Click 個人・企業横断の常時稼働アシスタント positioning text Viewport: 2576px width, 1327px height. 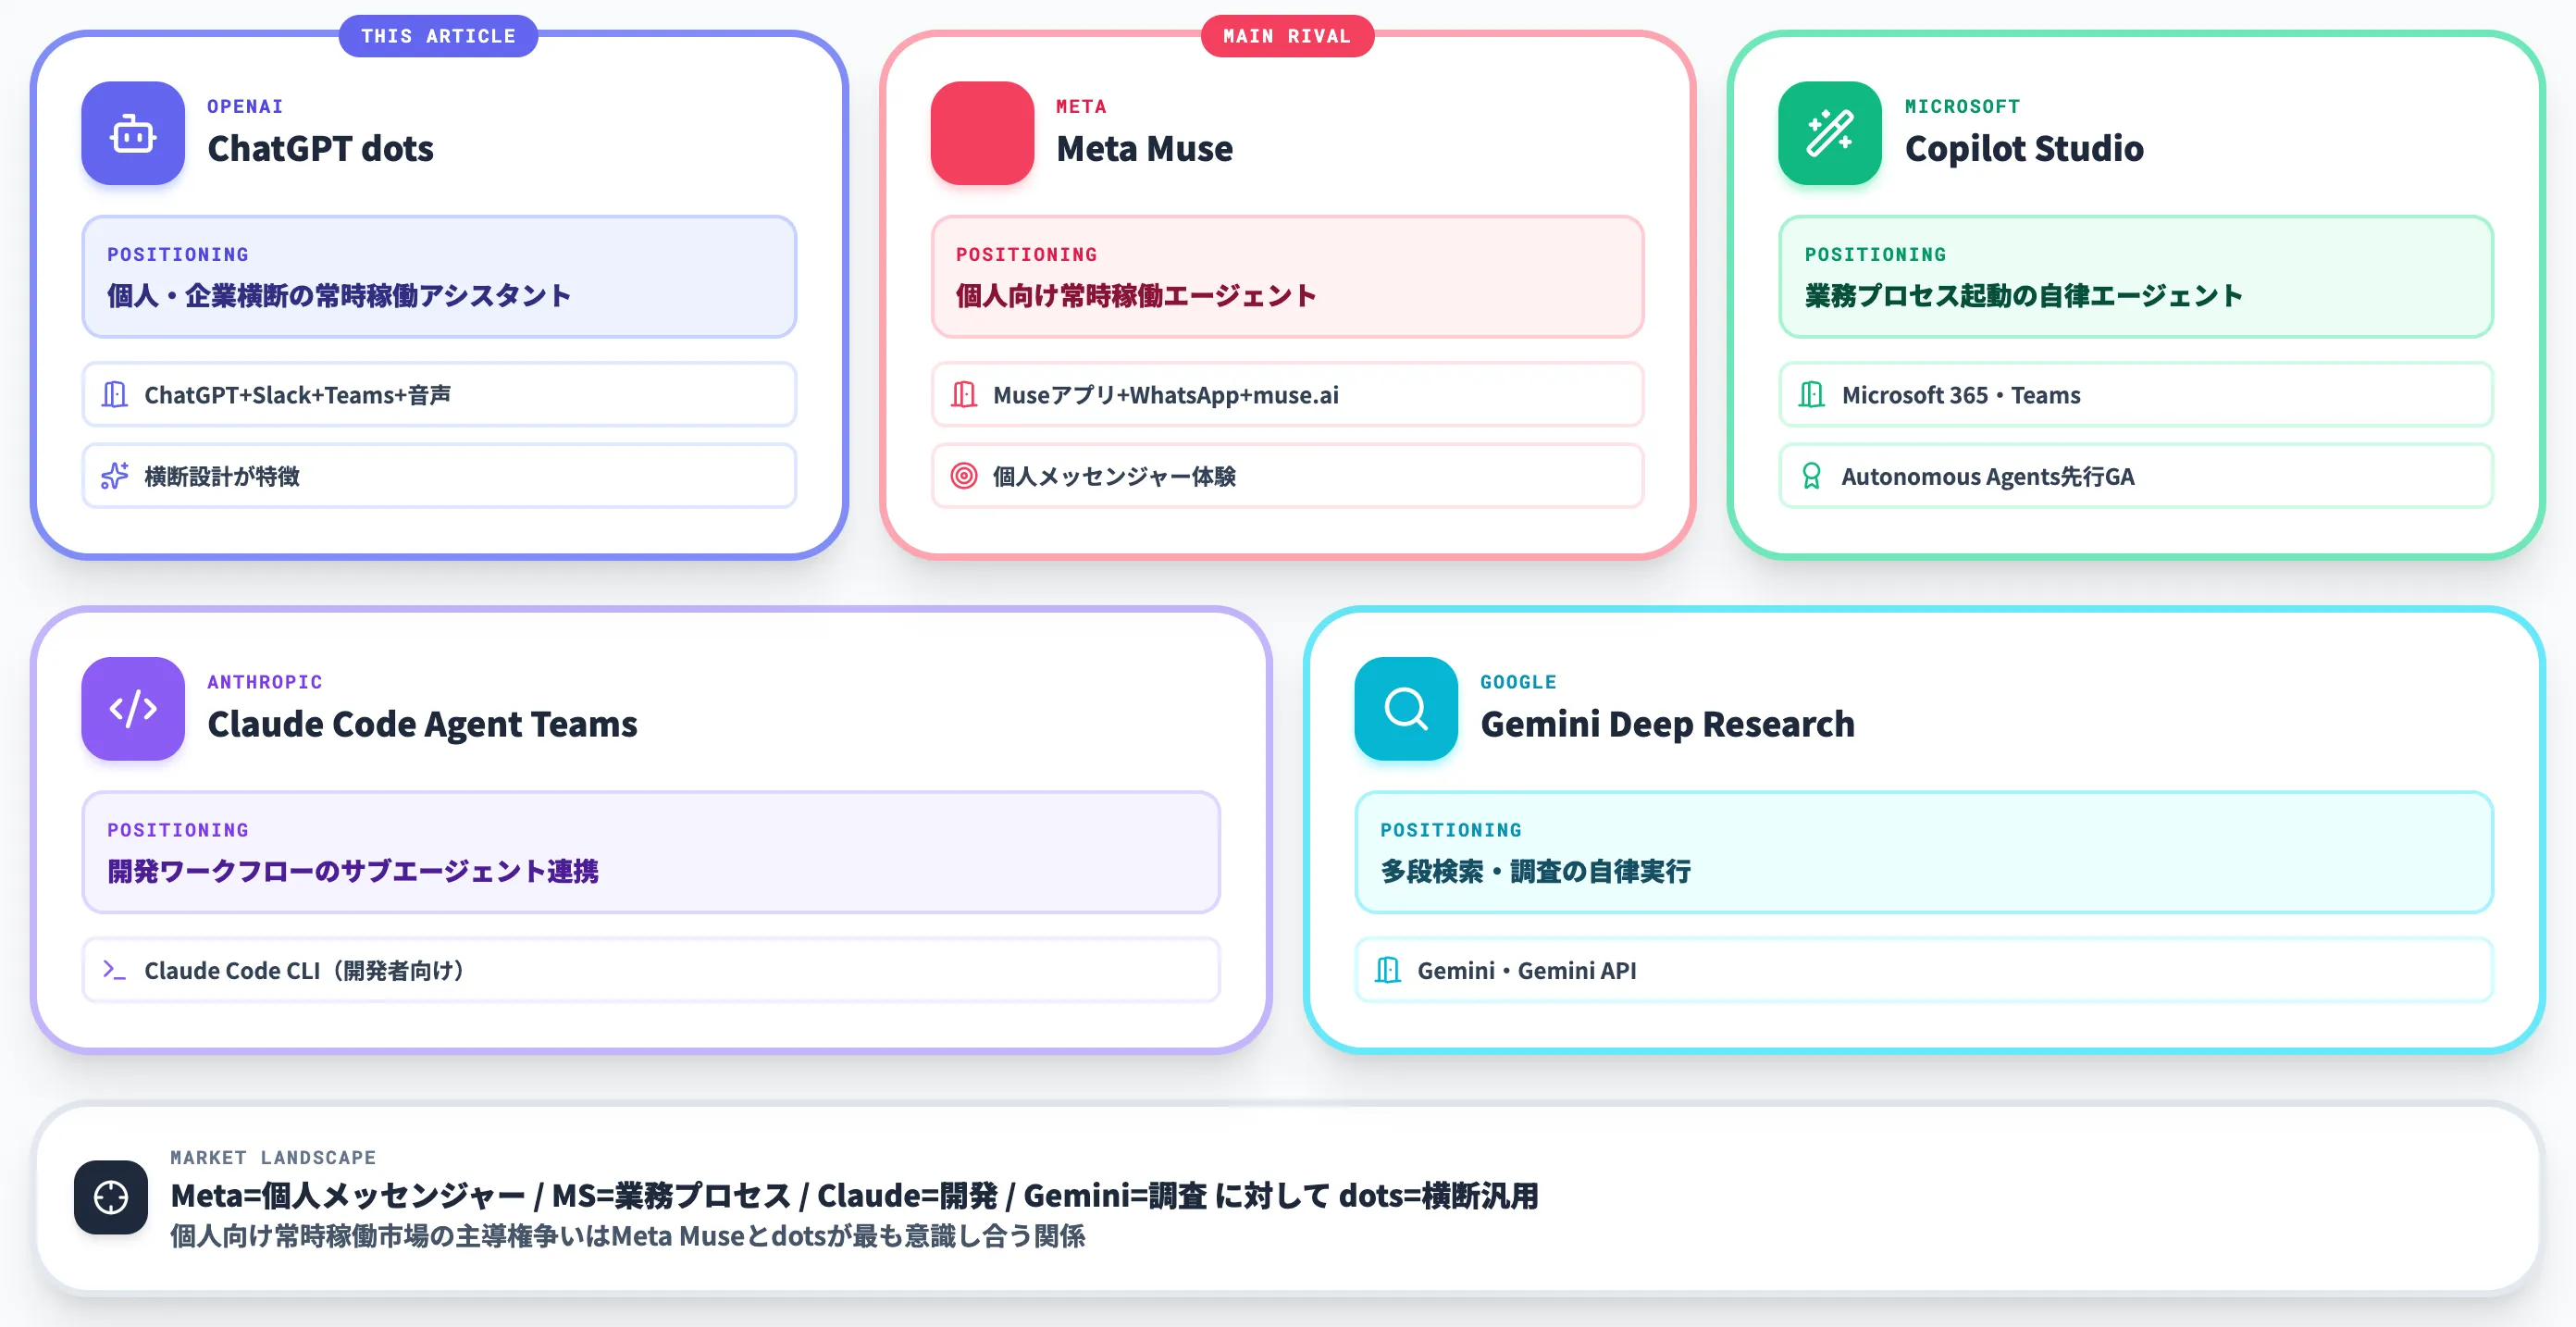(x=339, y=295)
